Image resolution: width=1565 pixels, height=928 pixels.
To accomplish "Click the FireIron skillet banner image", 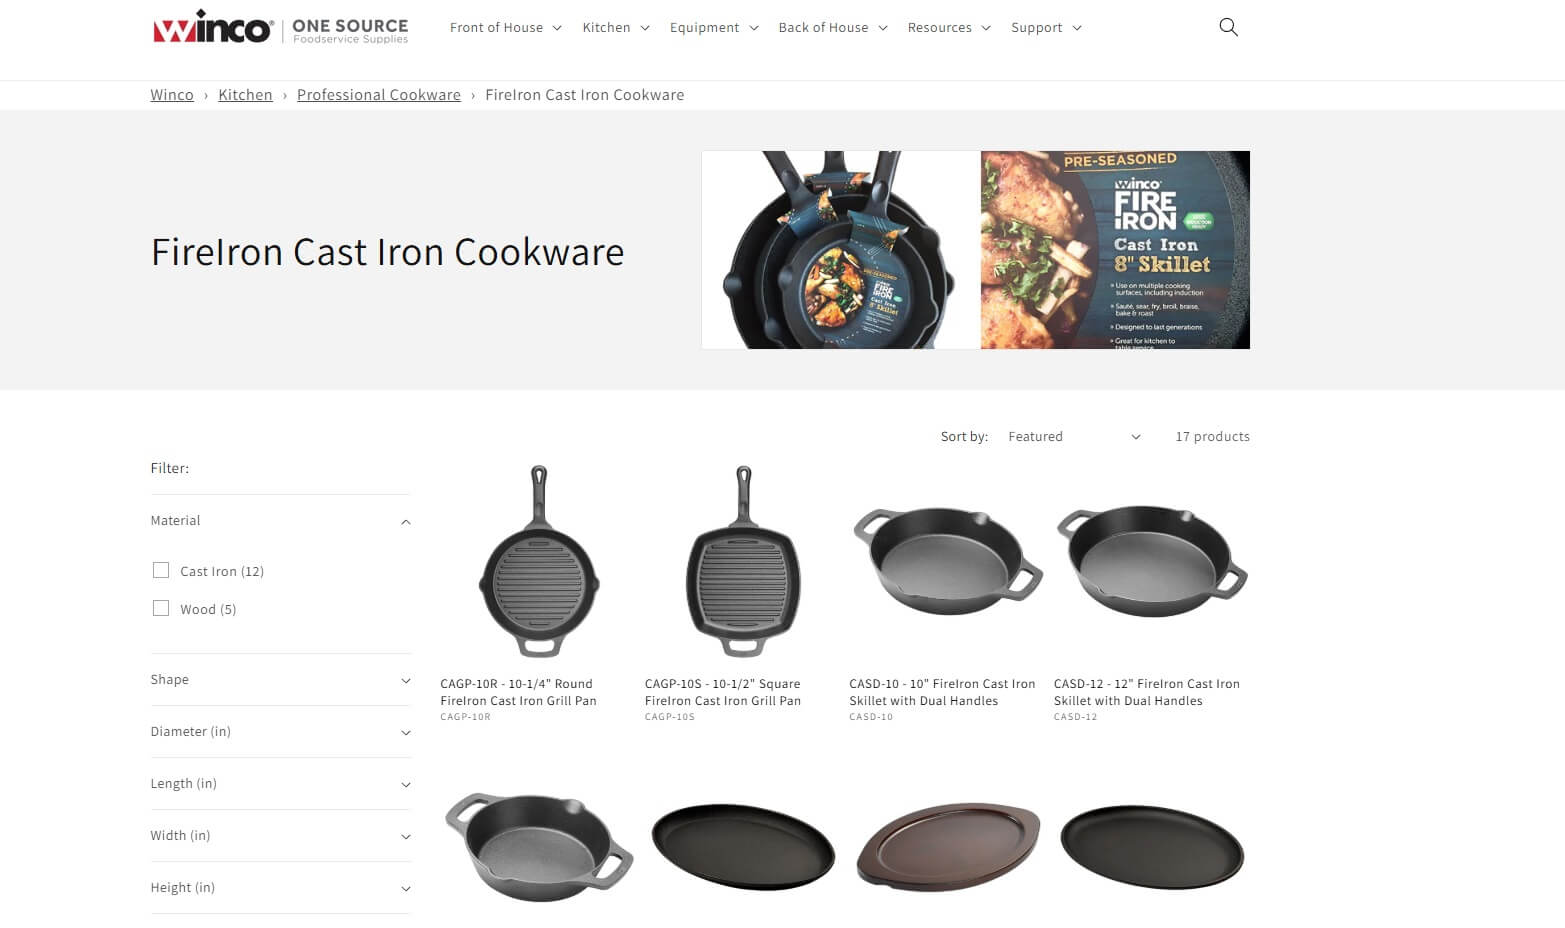I will pyautogui.click(x=976, y=250).
